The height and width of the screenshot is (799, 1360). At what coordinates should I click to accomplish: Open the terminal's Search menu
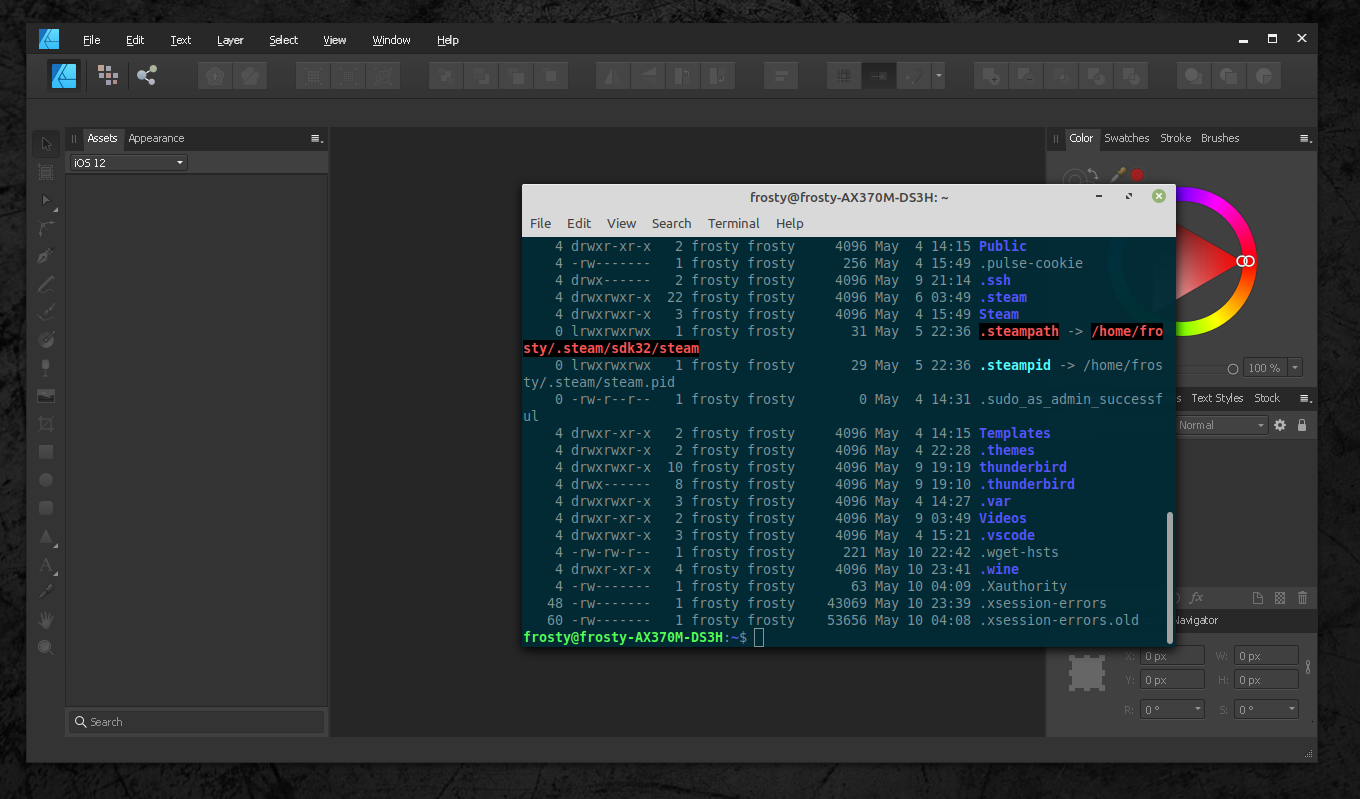(x=671, y=223)
